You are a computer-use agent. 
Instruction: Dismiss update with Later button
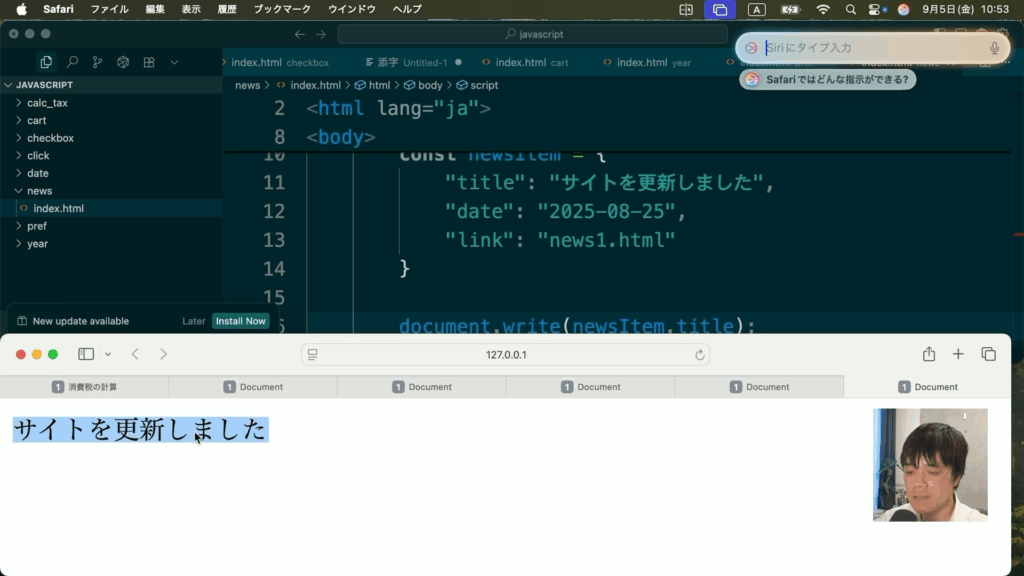[194, 321]
